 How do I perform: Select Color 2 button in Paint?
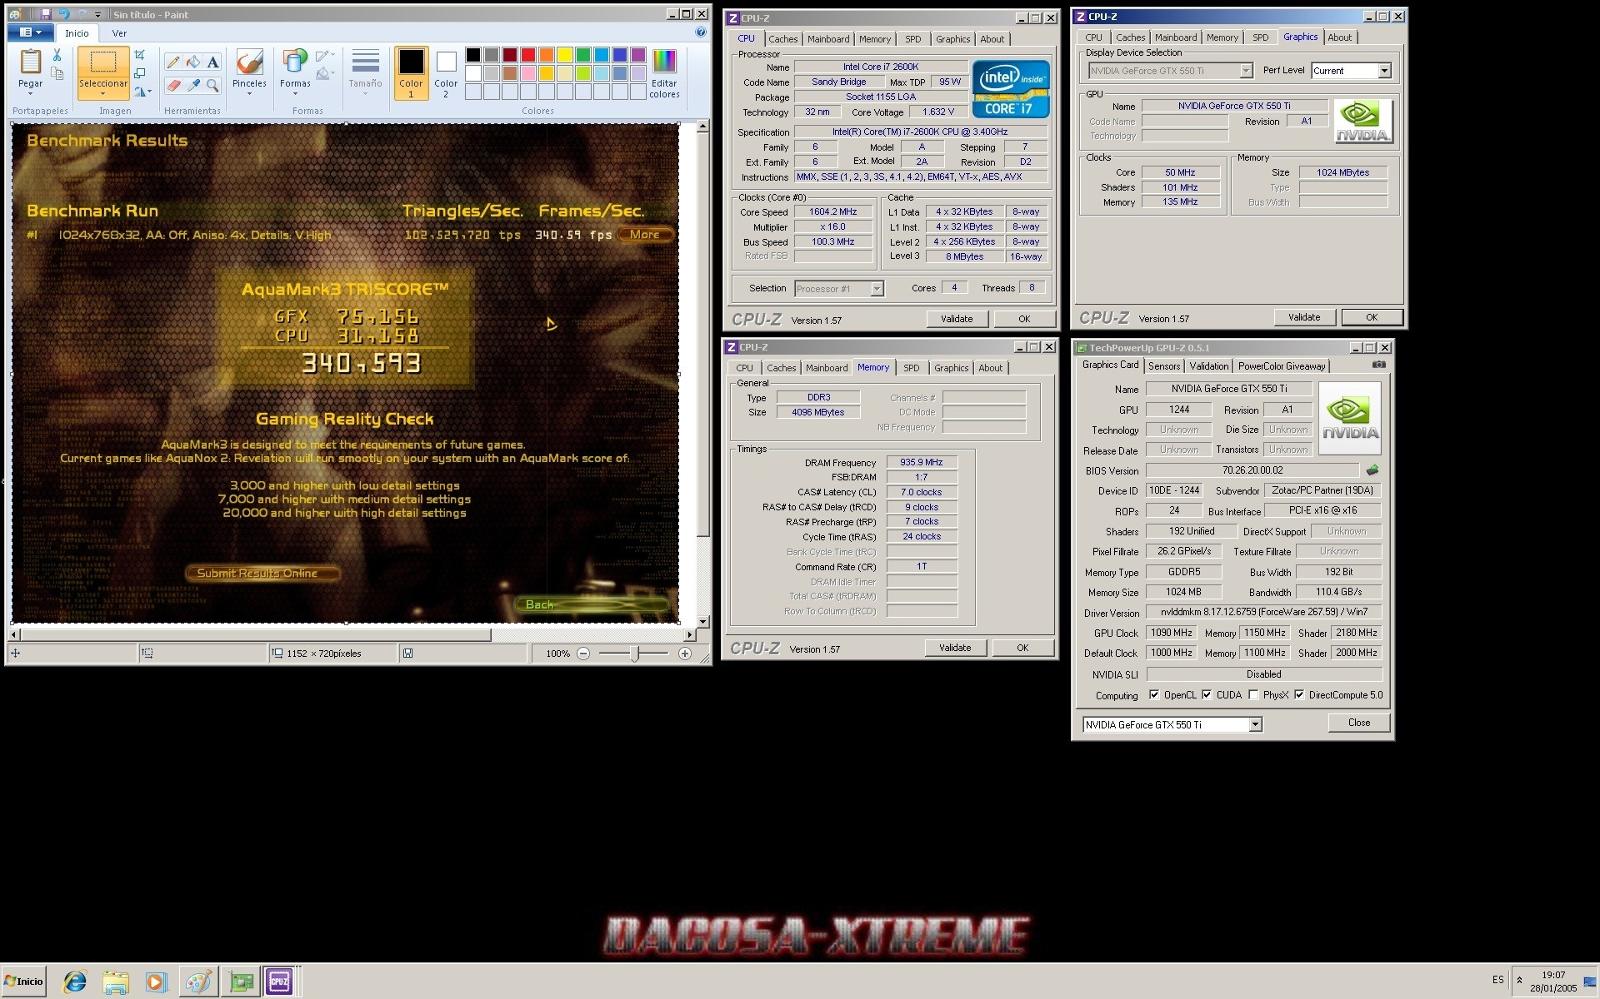(446, 74)
